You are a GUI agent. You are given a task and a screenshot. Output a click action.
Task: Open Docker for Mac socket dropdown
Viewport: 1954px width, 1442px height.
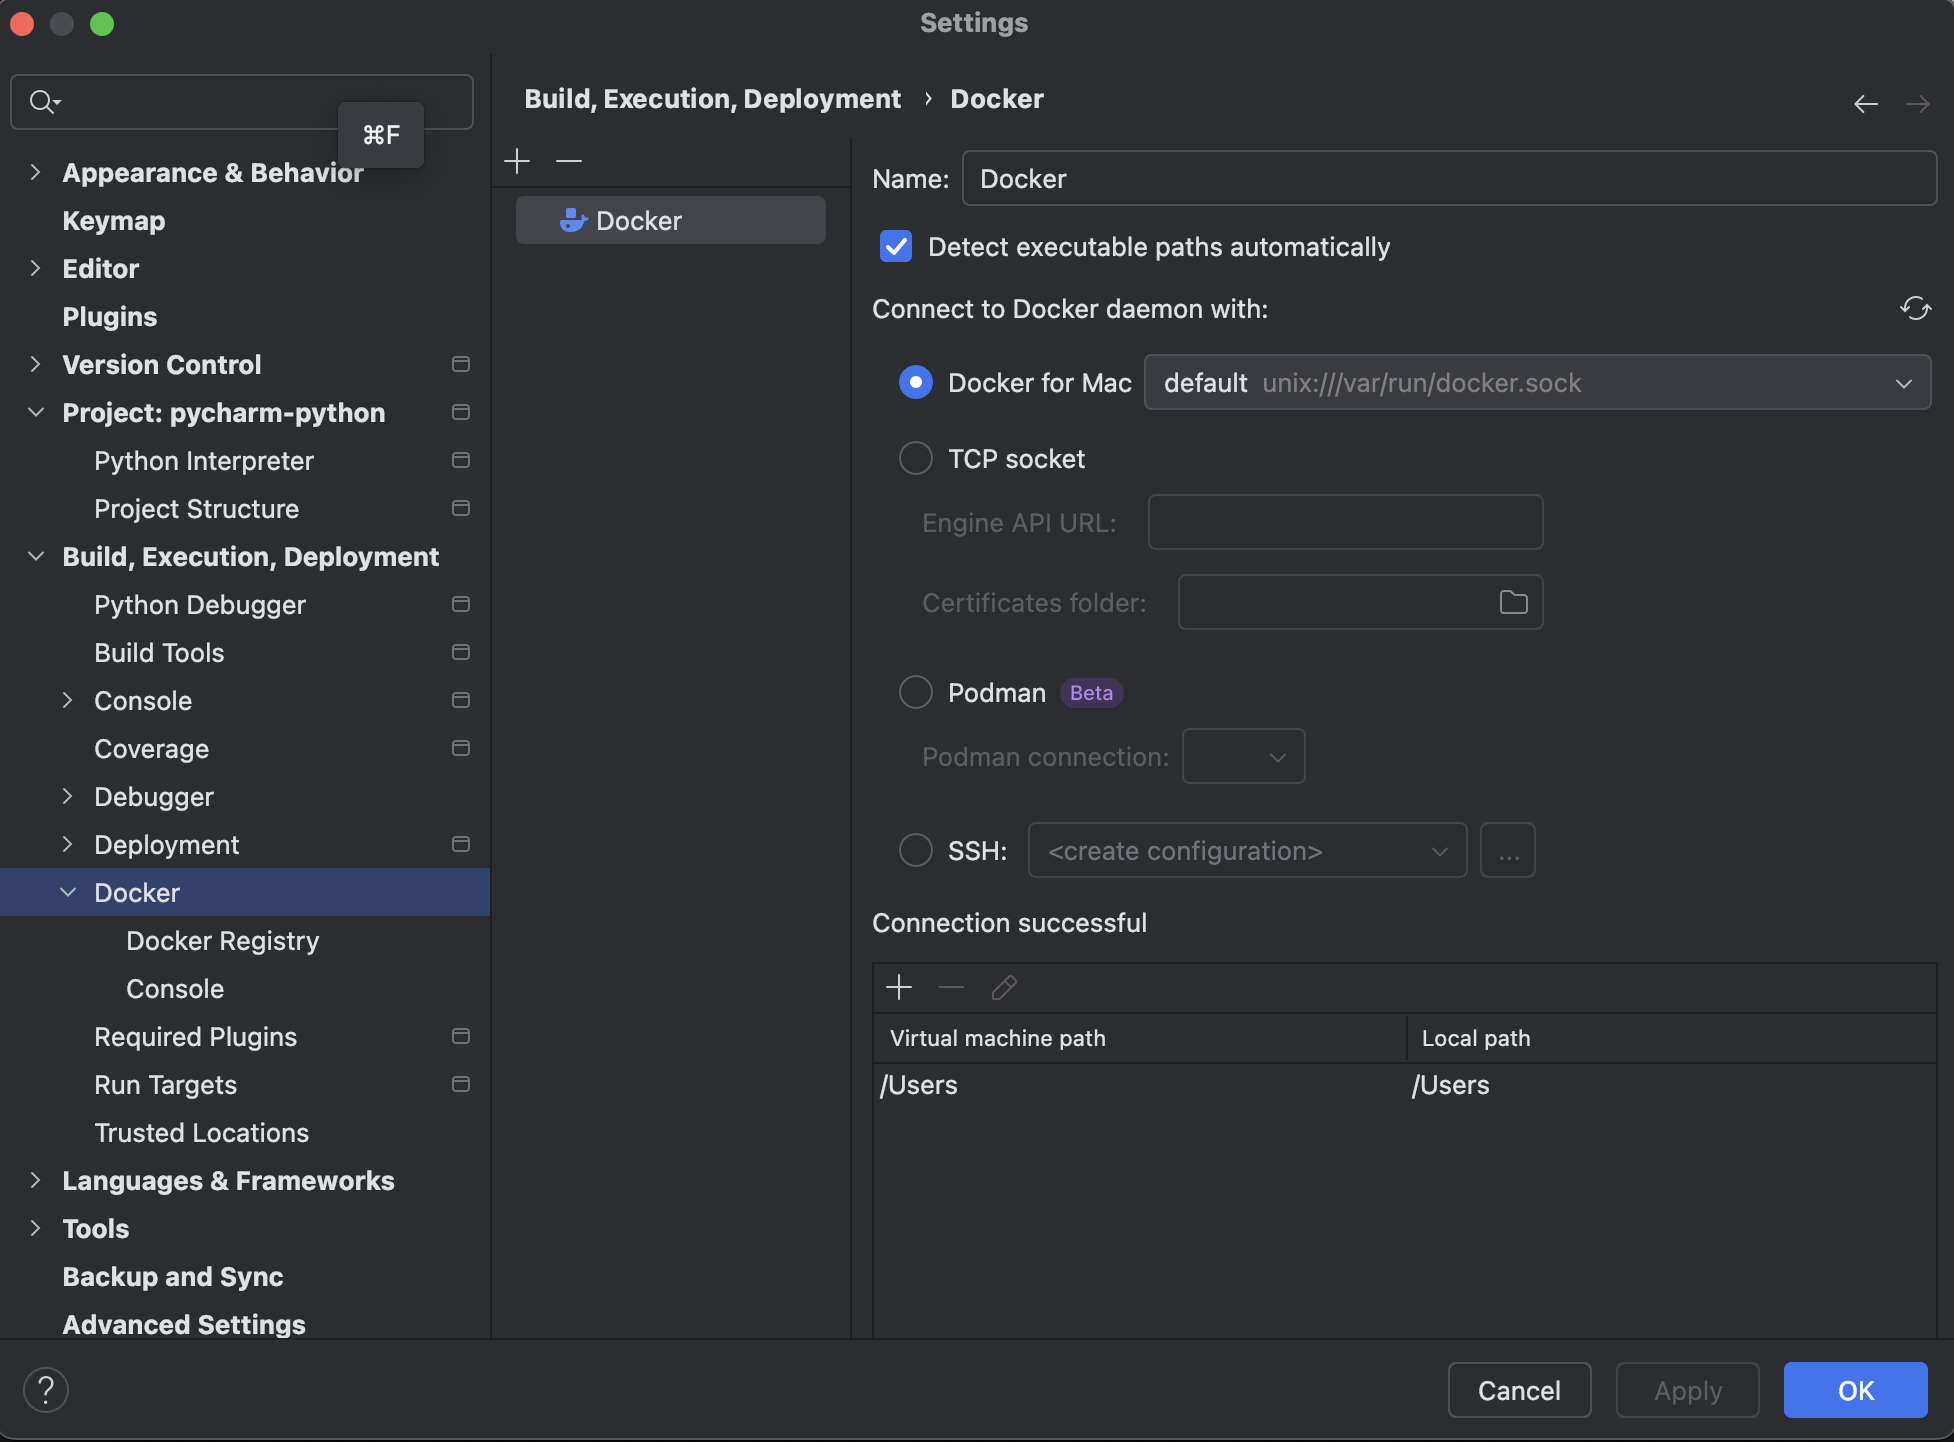pos(1537,382)
